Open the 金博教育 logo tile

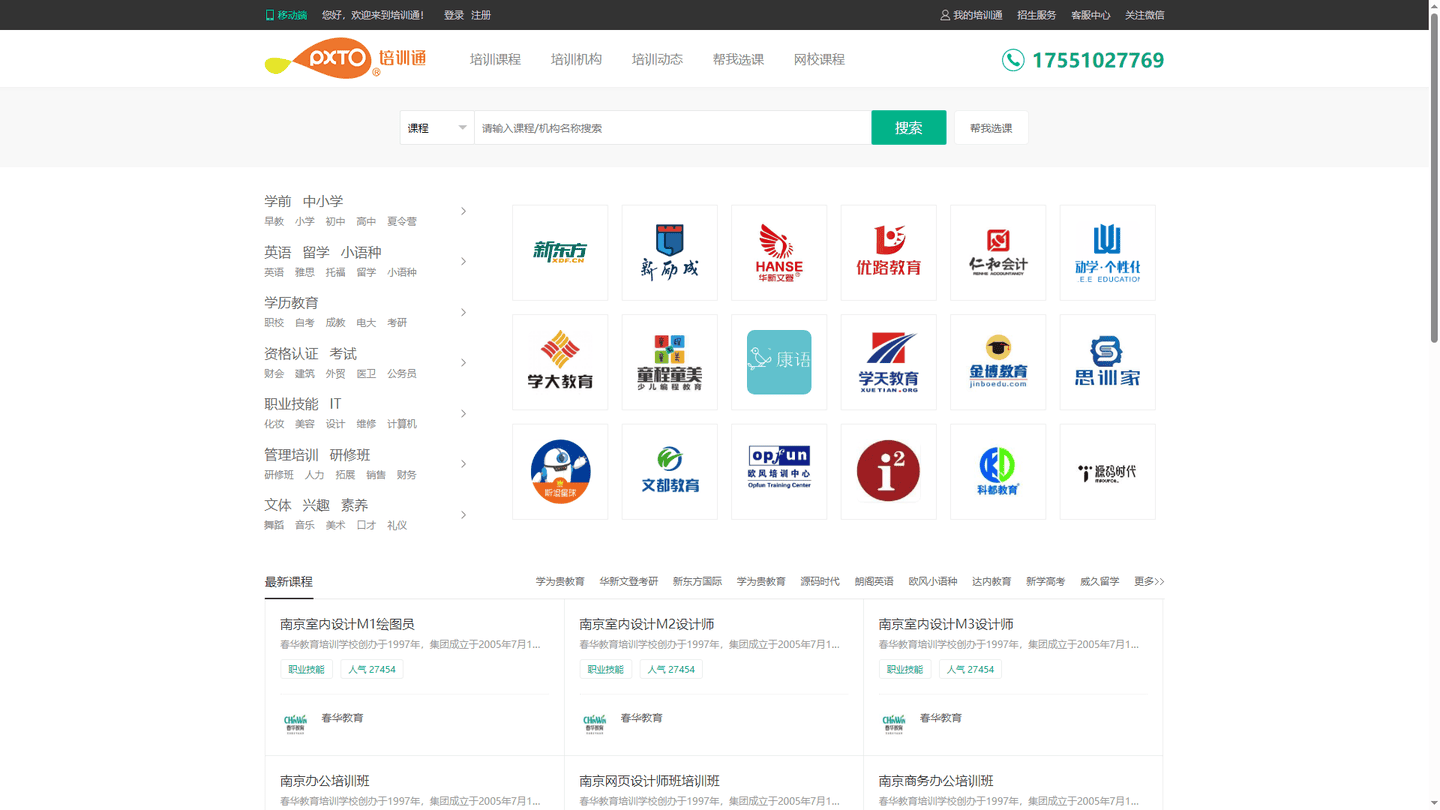(998, 362)
